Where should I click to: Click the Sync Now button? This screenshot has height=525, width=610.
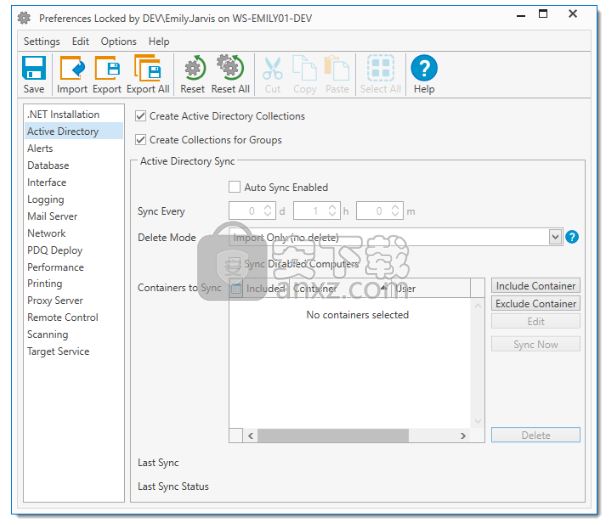coord(535,345)
